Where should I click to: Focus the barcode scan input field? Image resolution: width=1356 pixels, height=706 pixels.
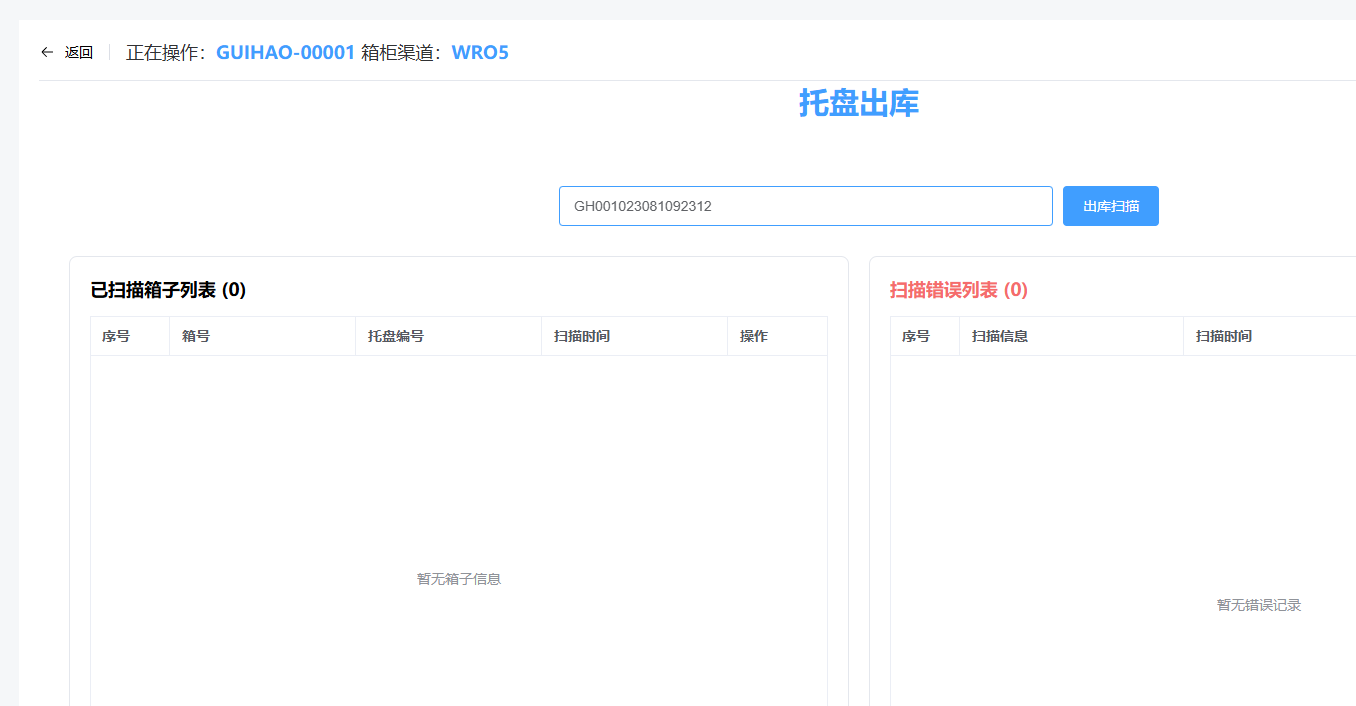[x=805, y=206]
